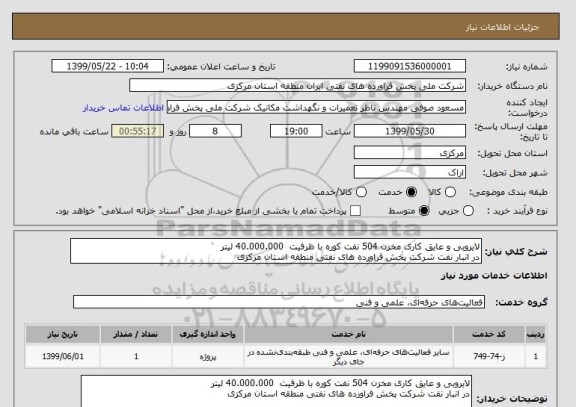Click the ردیف column header

[536, 334]
